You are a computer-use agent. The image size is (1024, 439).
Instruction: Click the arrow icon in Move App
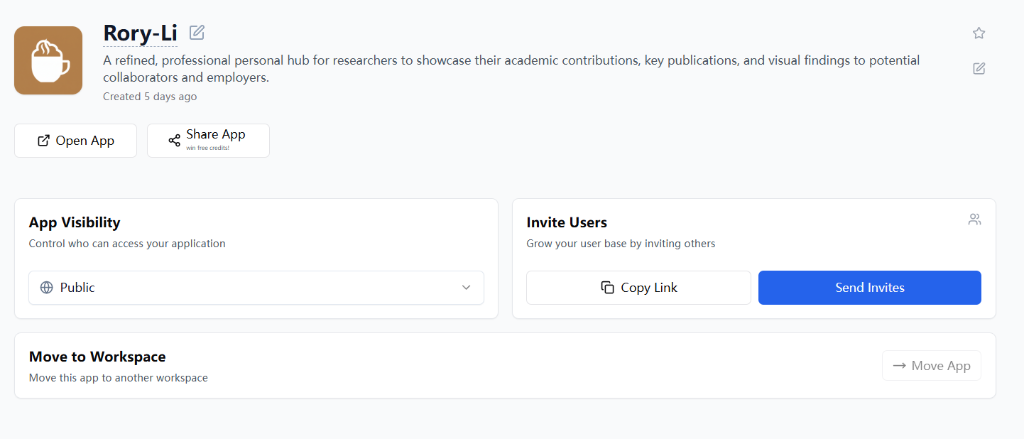pos(899,366)
